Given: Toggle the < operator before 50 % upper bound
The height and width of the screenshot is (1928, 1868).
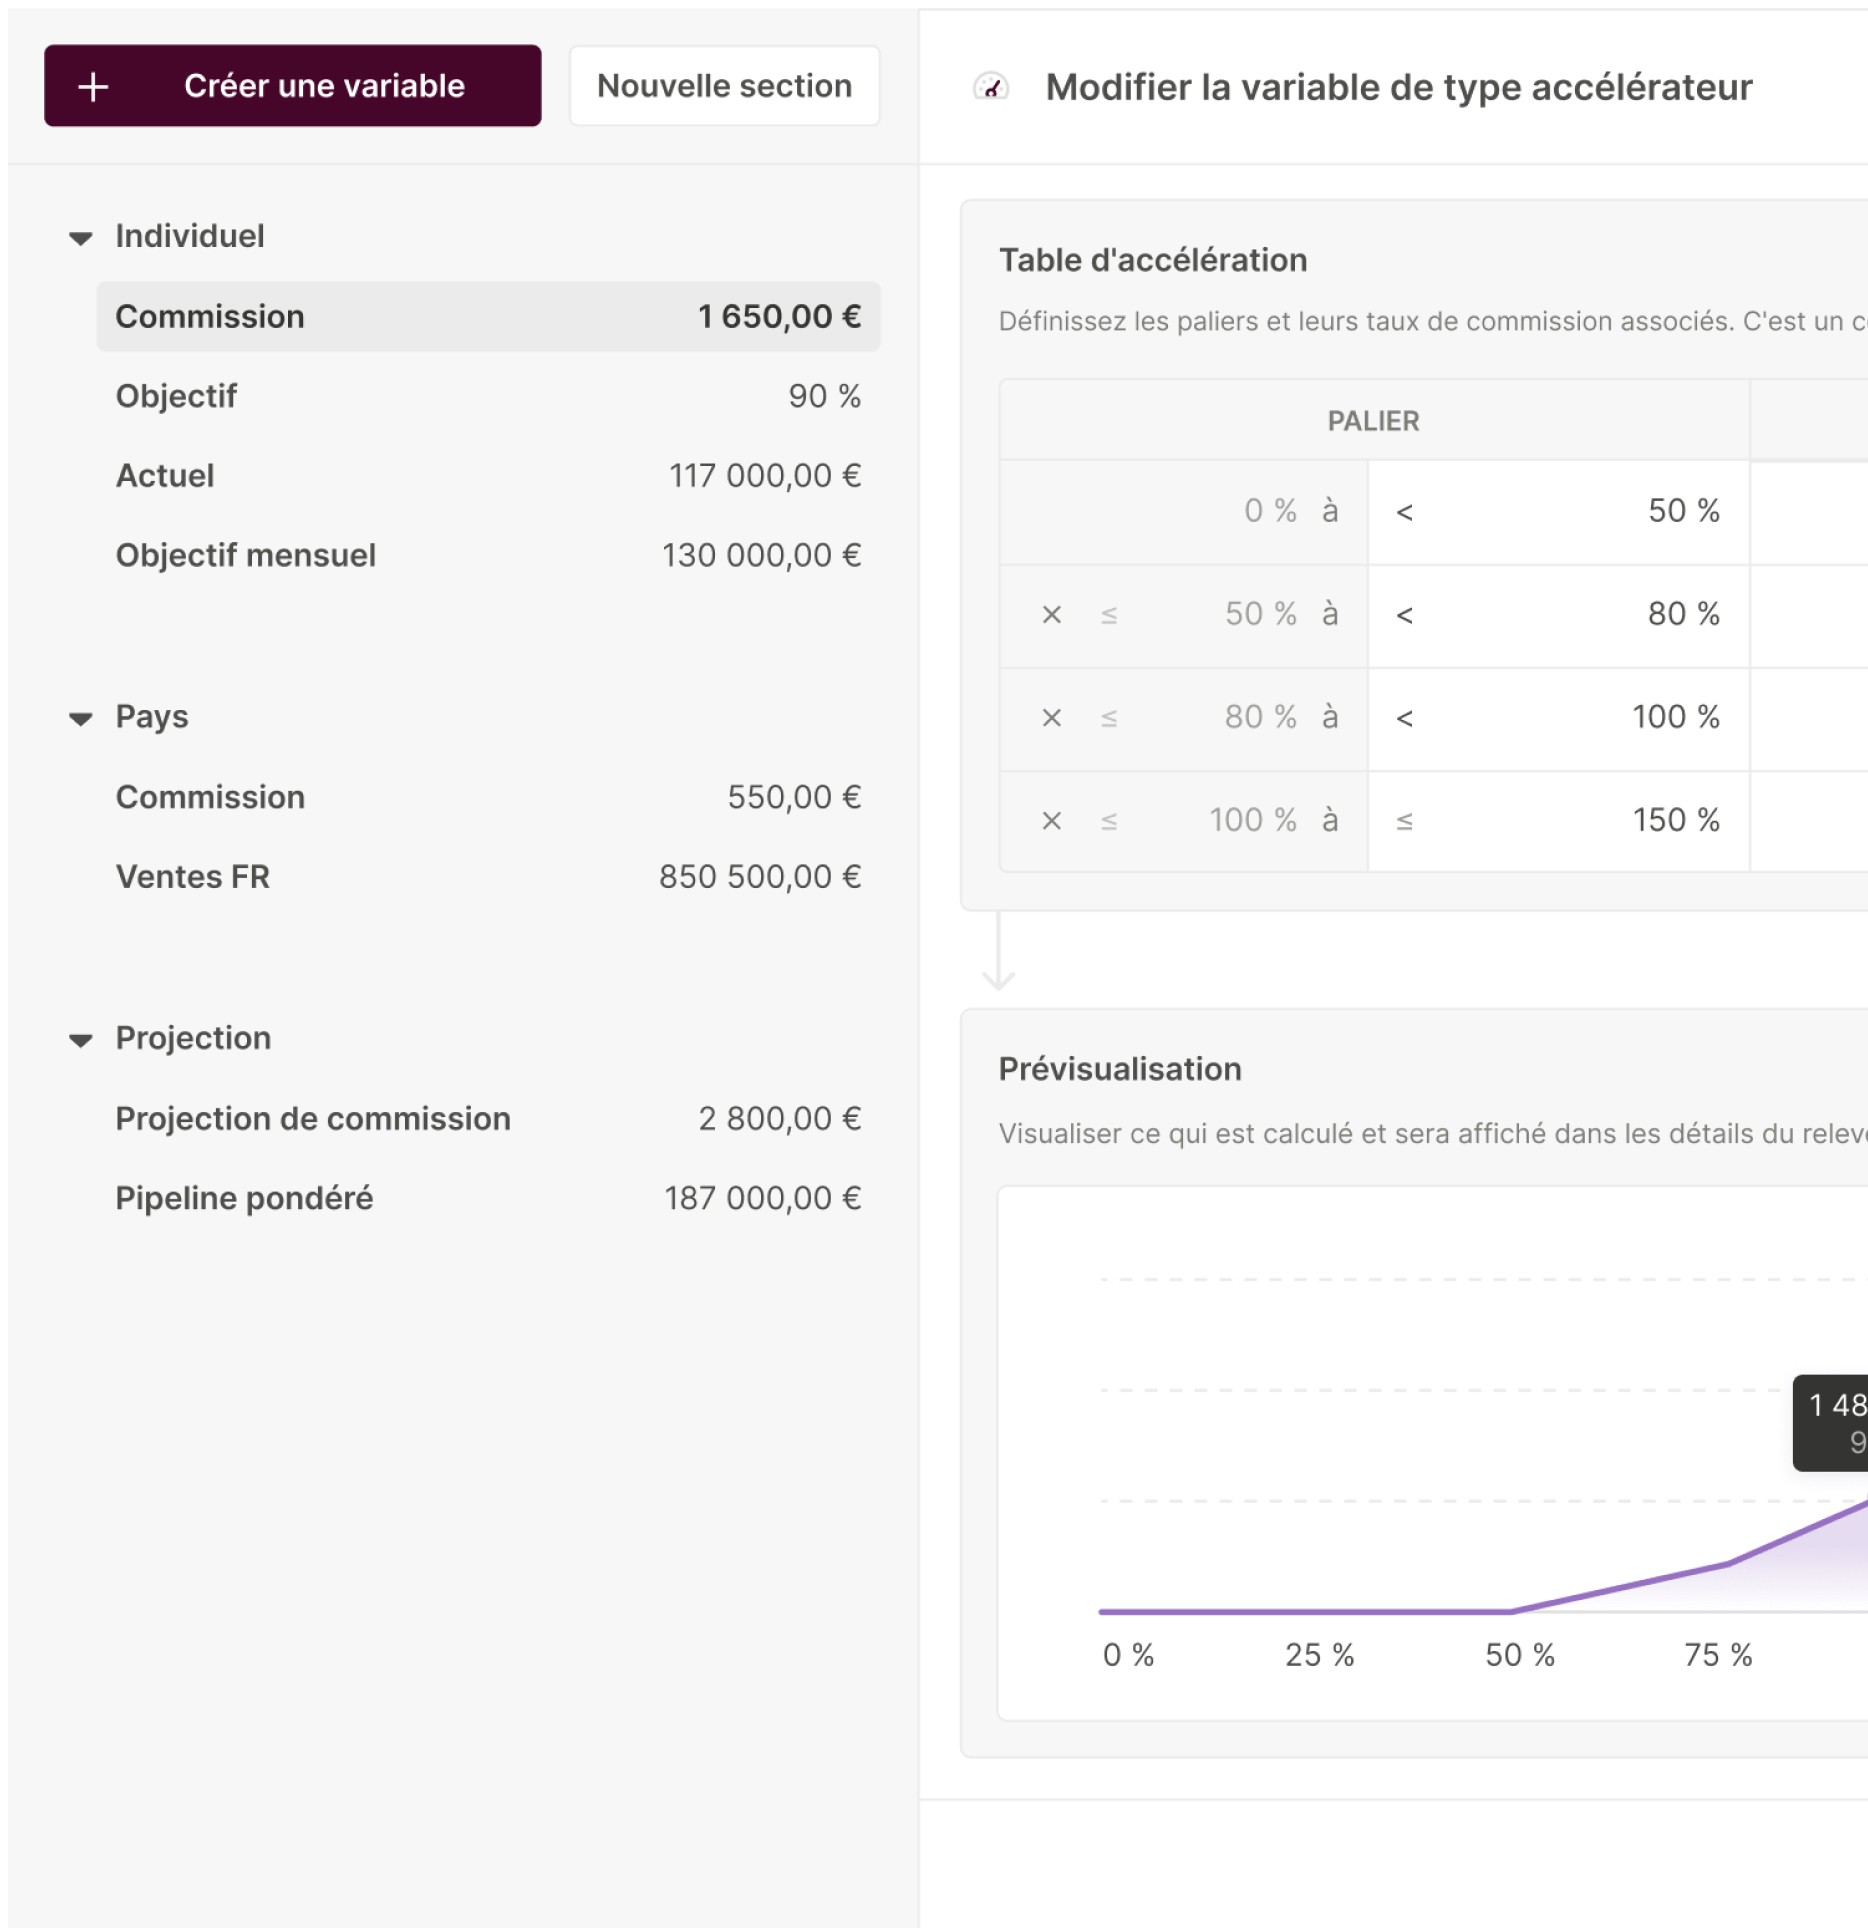Looking at the screenshot, I should tap(1404, 513).
